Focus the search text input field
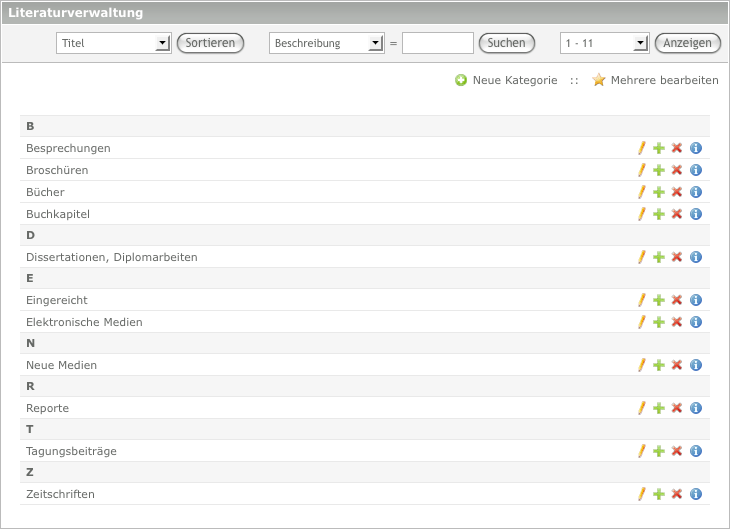This screenshot has height=529, width=730. [438, 43]
